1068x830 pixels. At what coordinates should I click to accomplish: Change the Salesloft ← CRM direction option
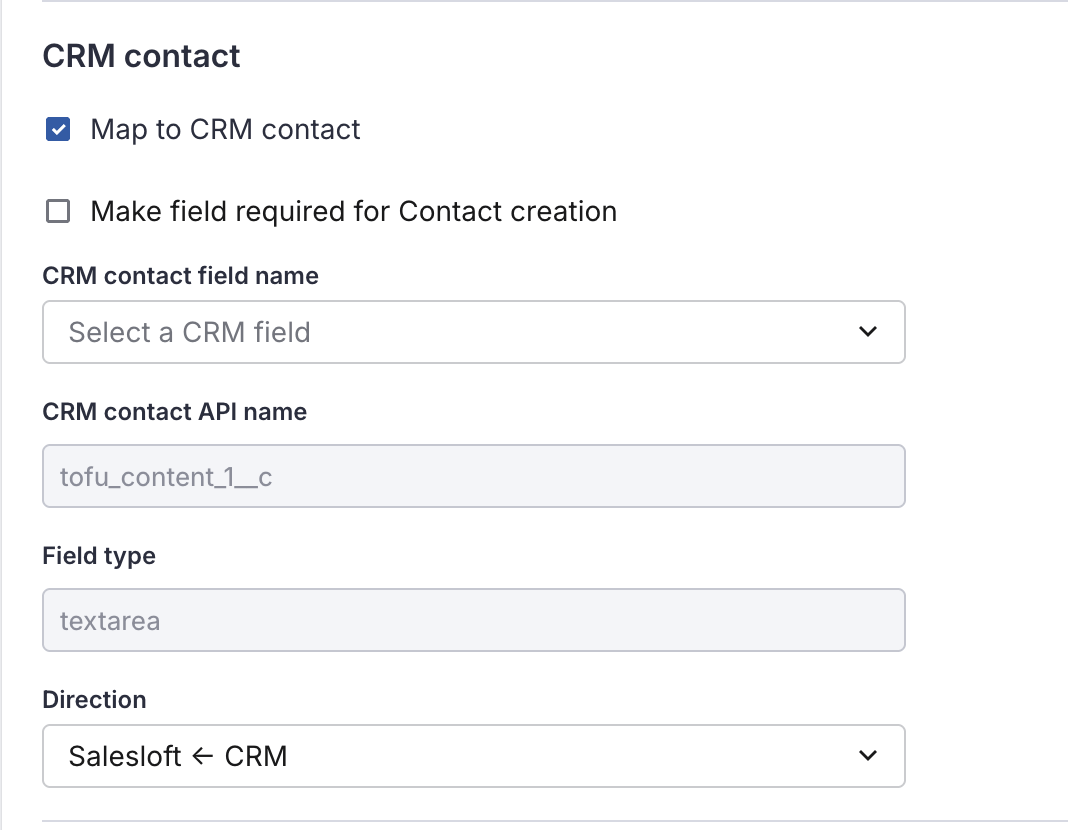(473, 756)
